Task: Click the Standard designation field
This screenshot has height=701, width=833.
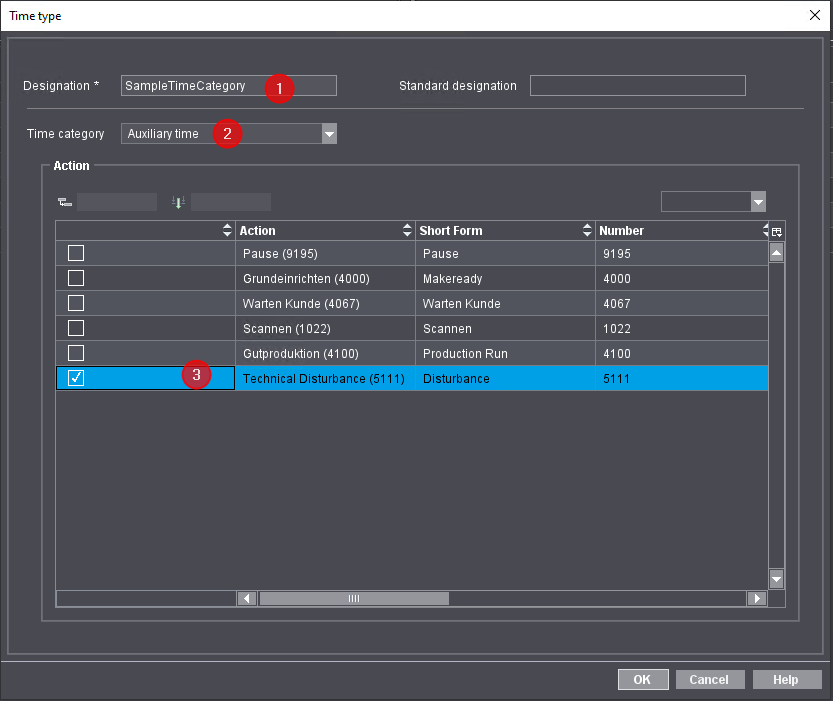Action: tap(637, 85)
